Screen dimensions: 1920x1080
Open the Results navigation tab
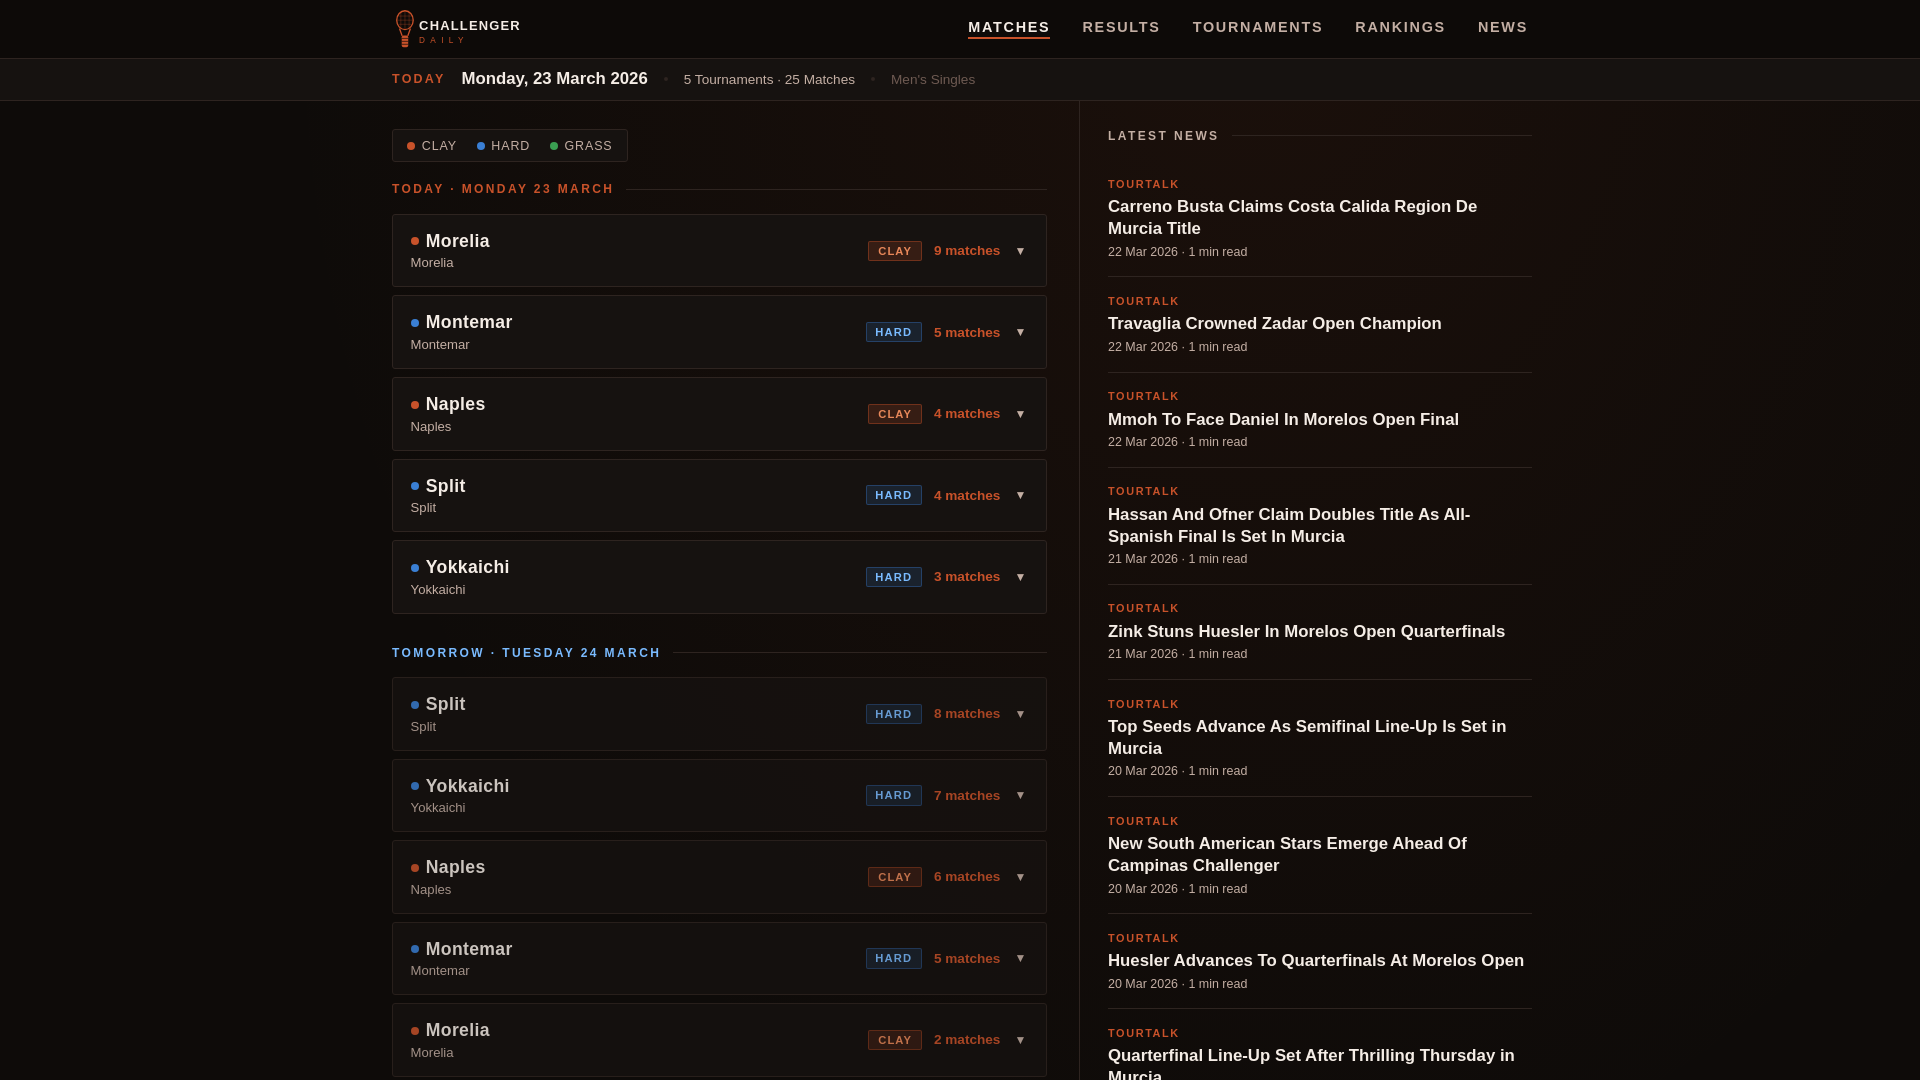click(x=1120, y=27)
